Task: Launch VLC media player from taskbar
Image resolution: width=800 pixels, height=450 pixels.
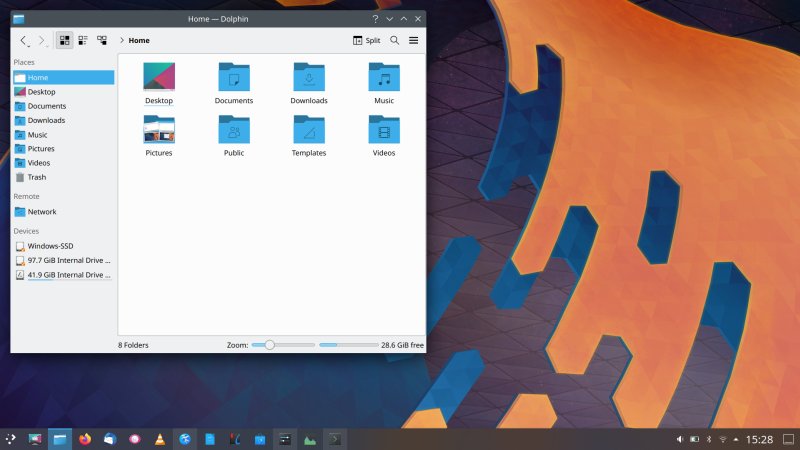Action: [x=160, y=439]
